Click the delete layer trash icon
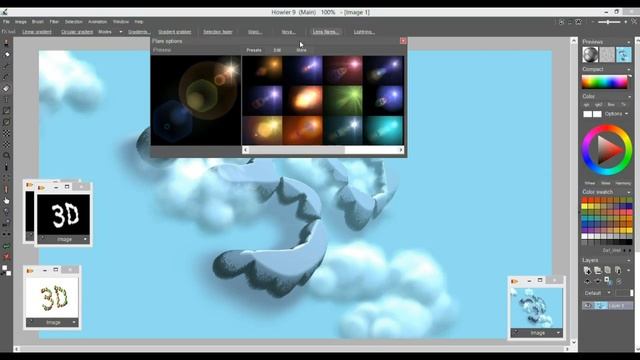 [x=618, y=270]
